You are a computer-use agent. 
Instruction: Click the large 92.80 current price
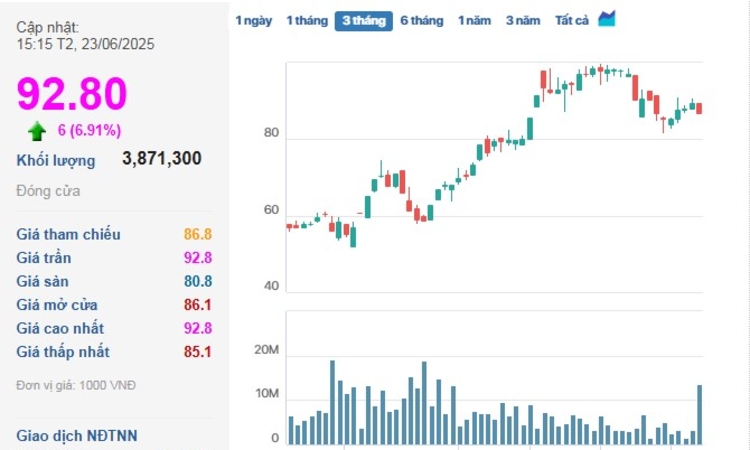(72, 94)
